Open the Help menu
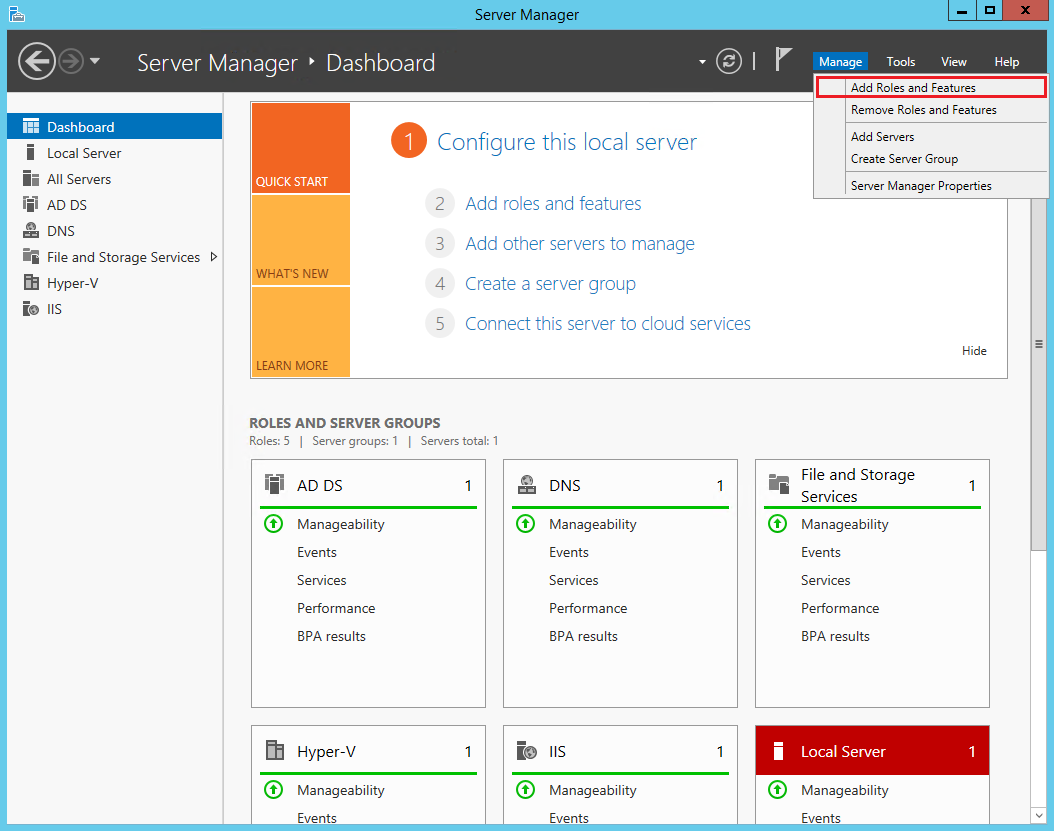This screenshot has width=1054, height=831. pyautogui.click(x=1006, y=62)
